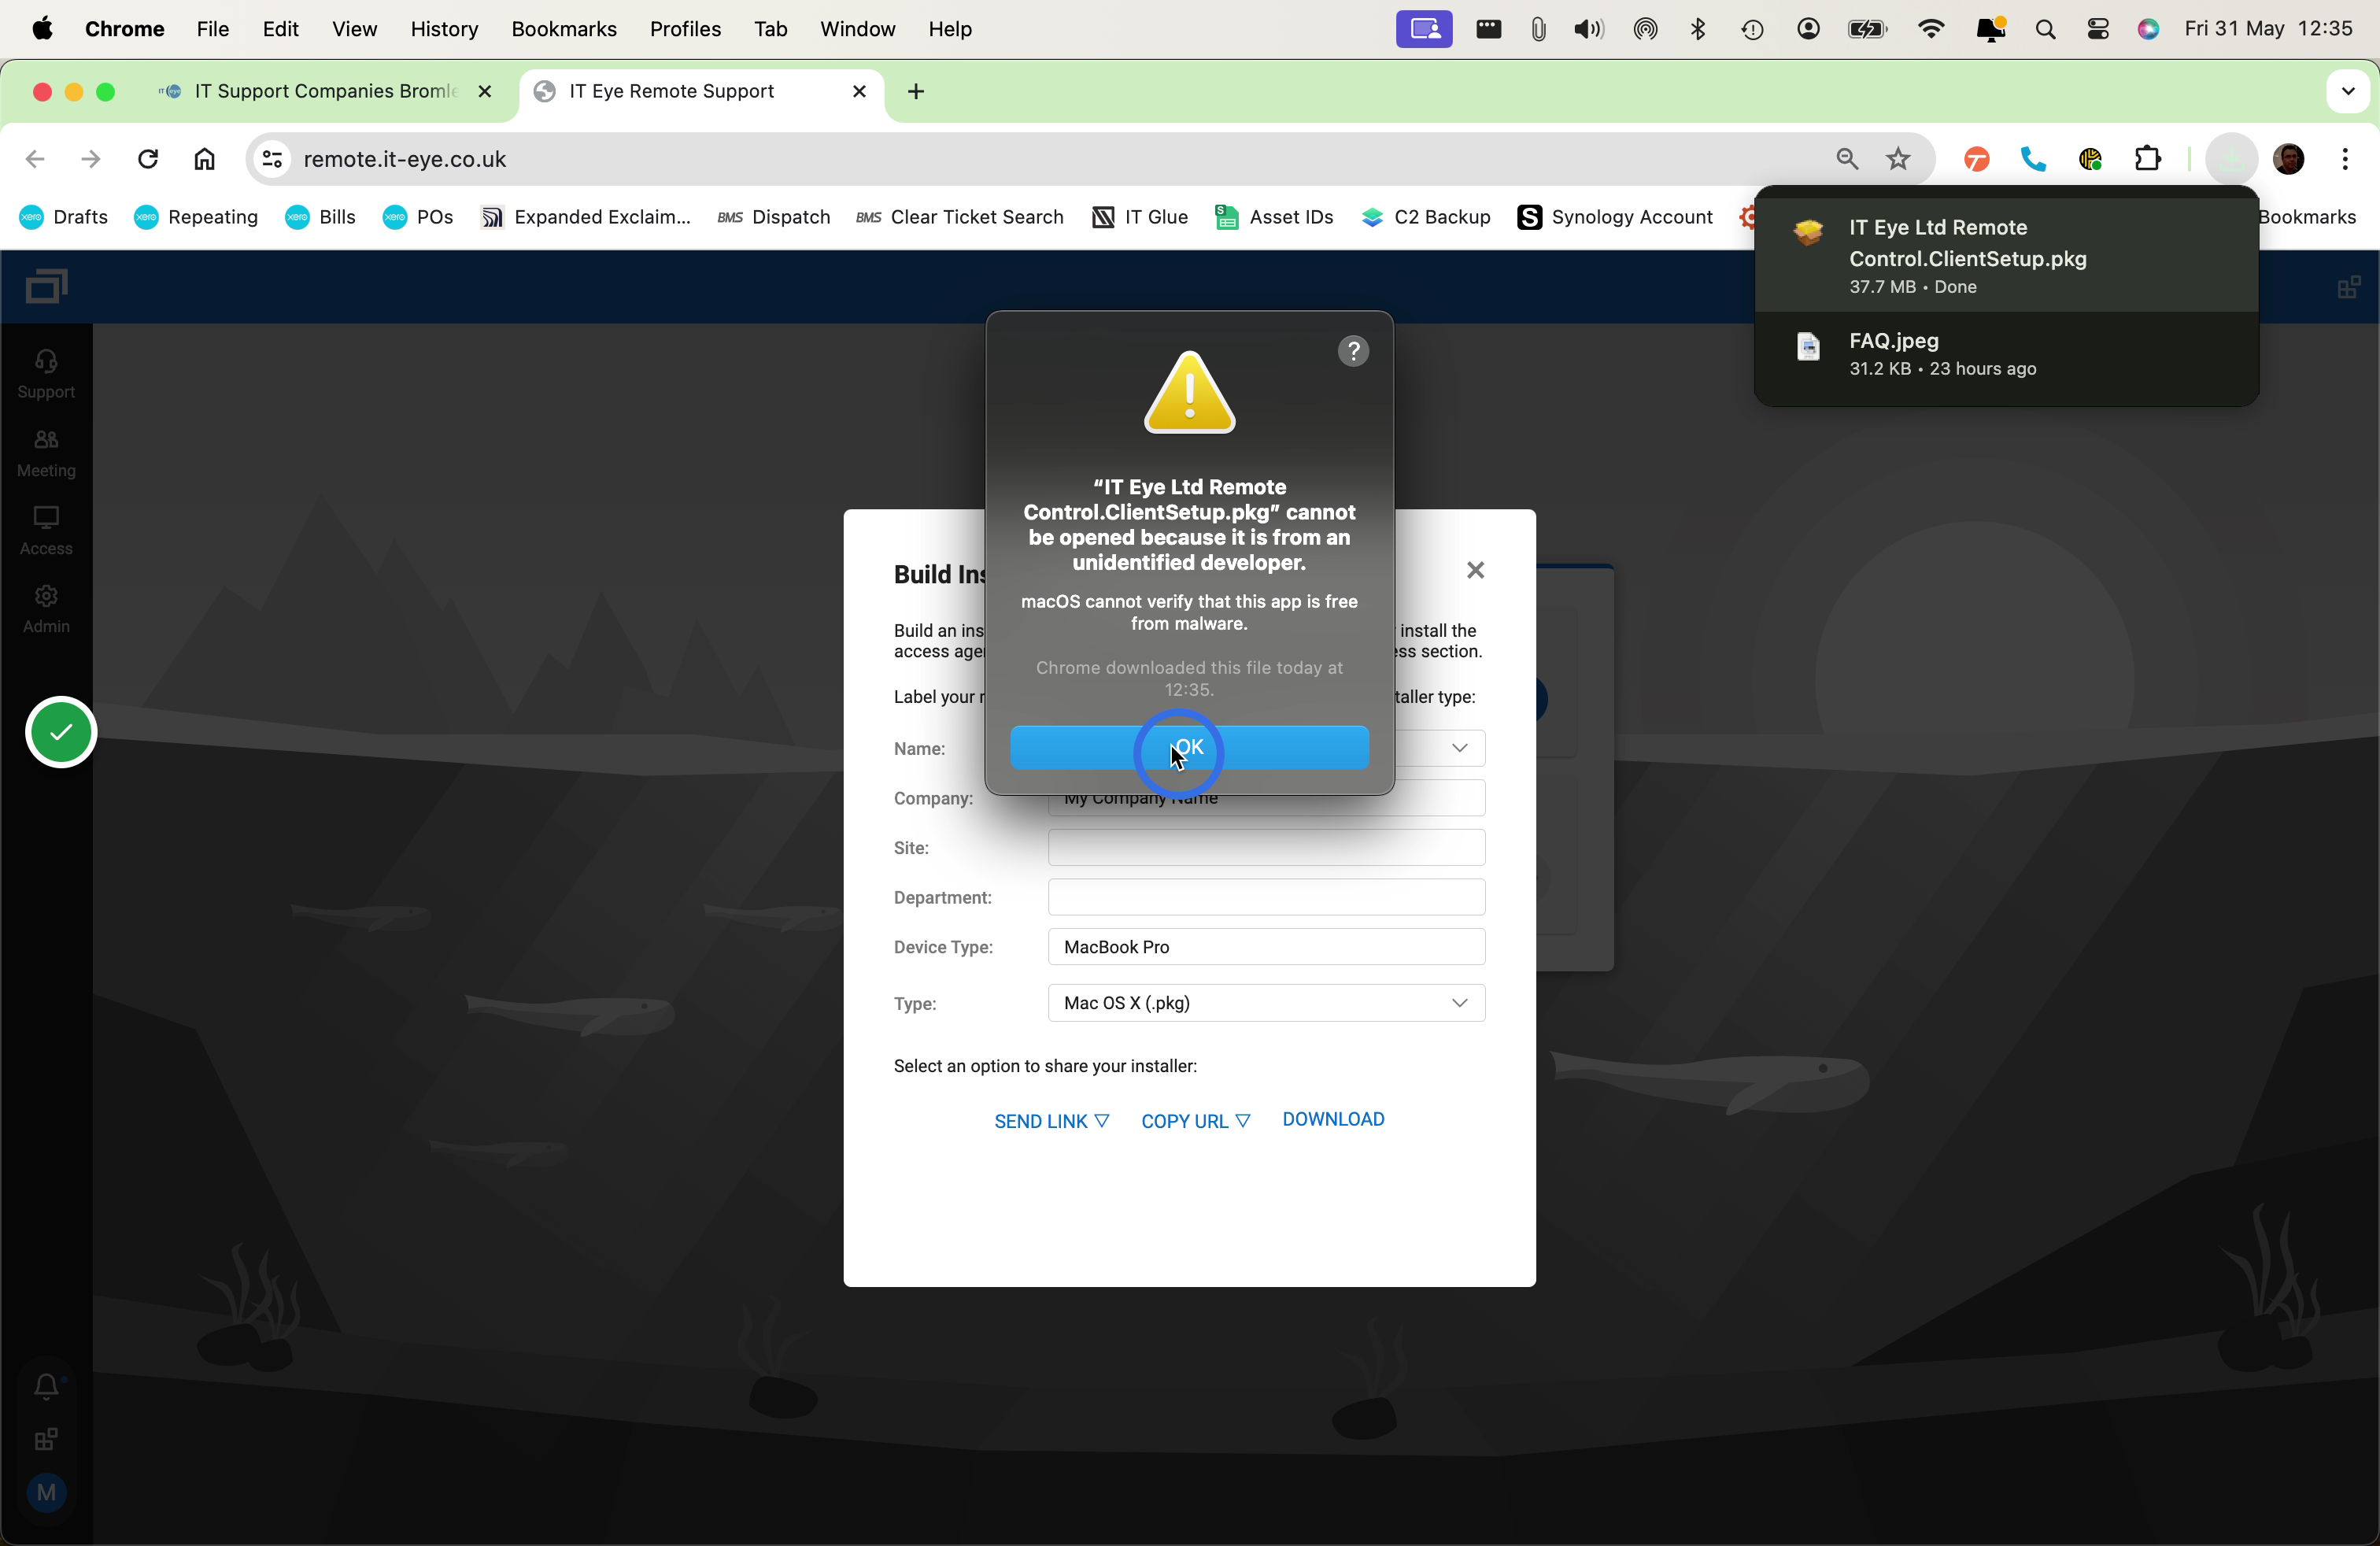Click the green checkmark status circle
This screenshot has height=1546, width=2380.
coord(61,732)
